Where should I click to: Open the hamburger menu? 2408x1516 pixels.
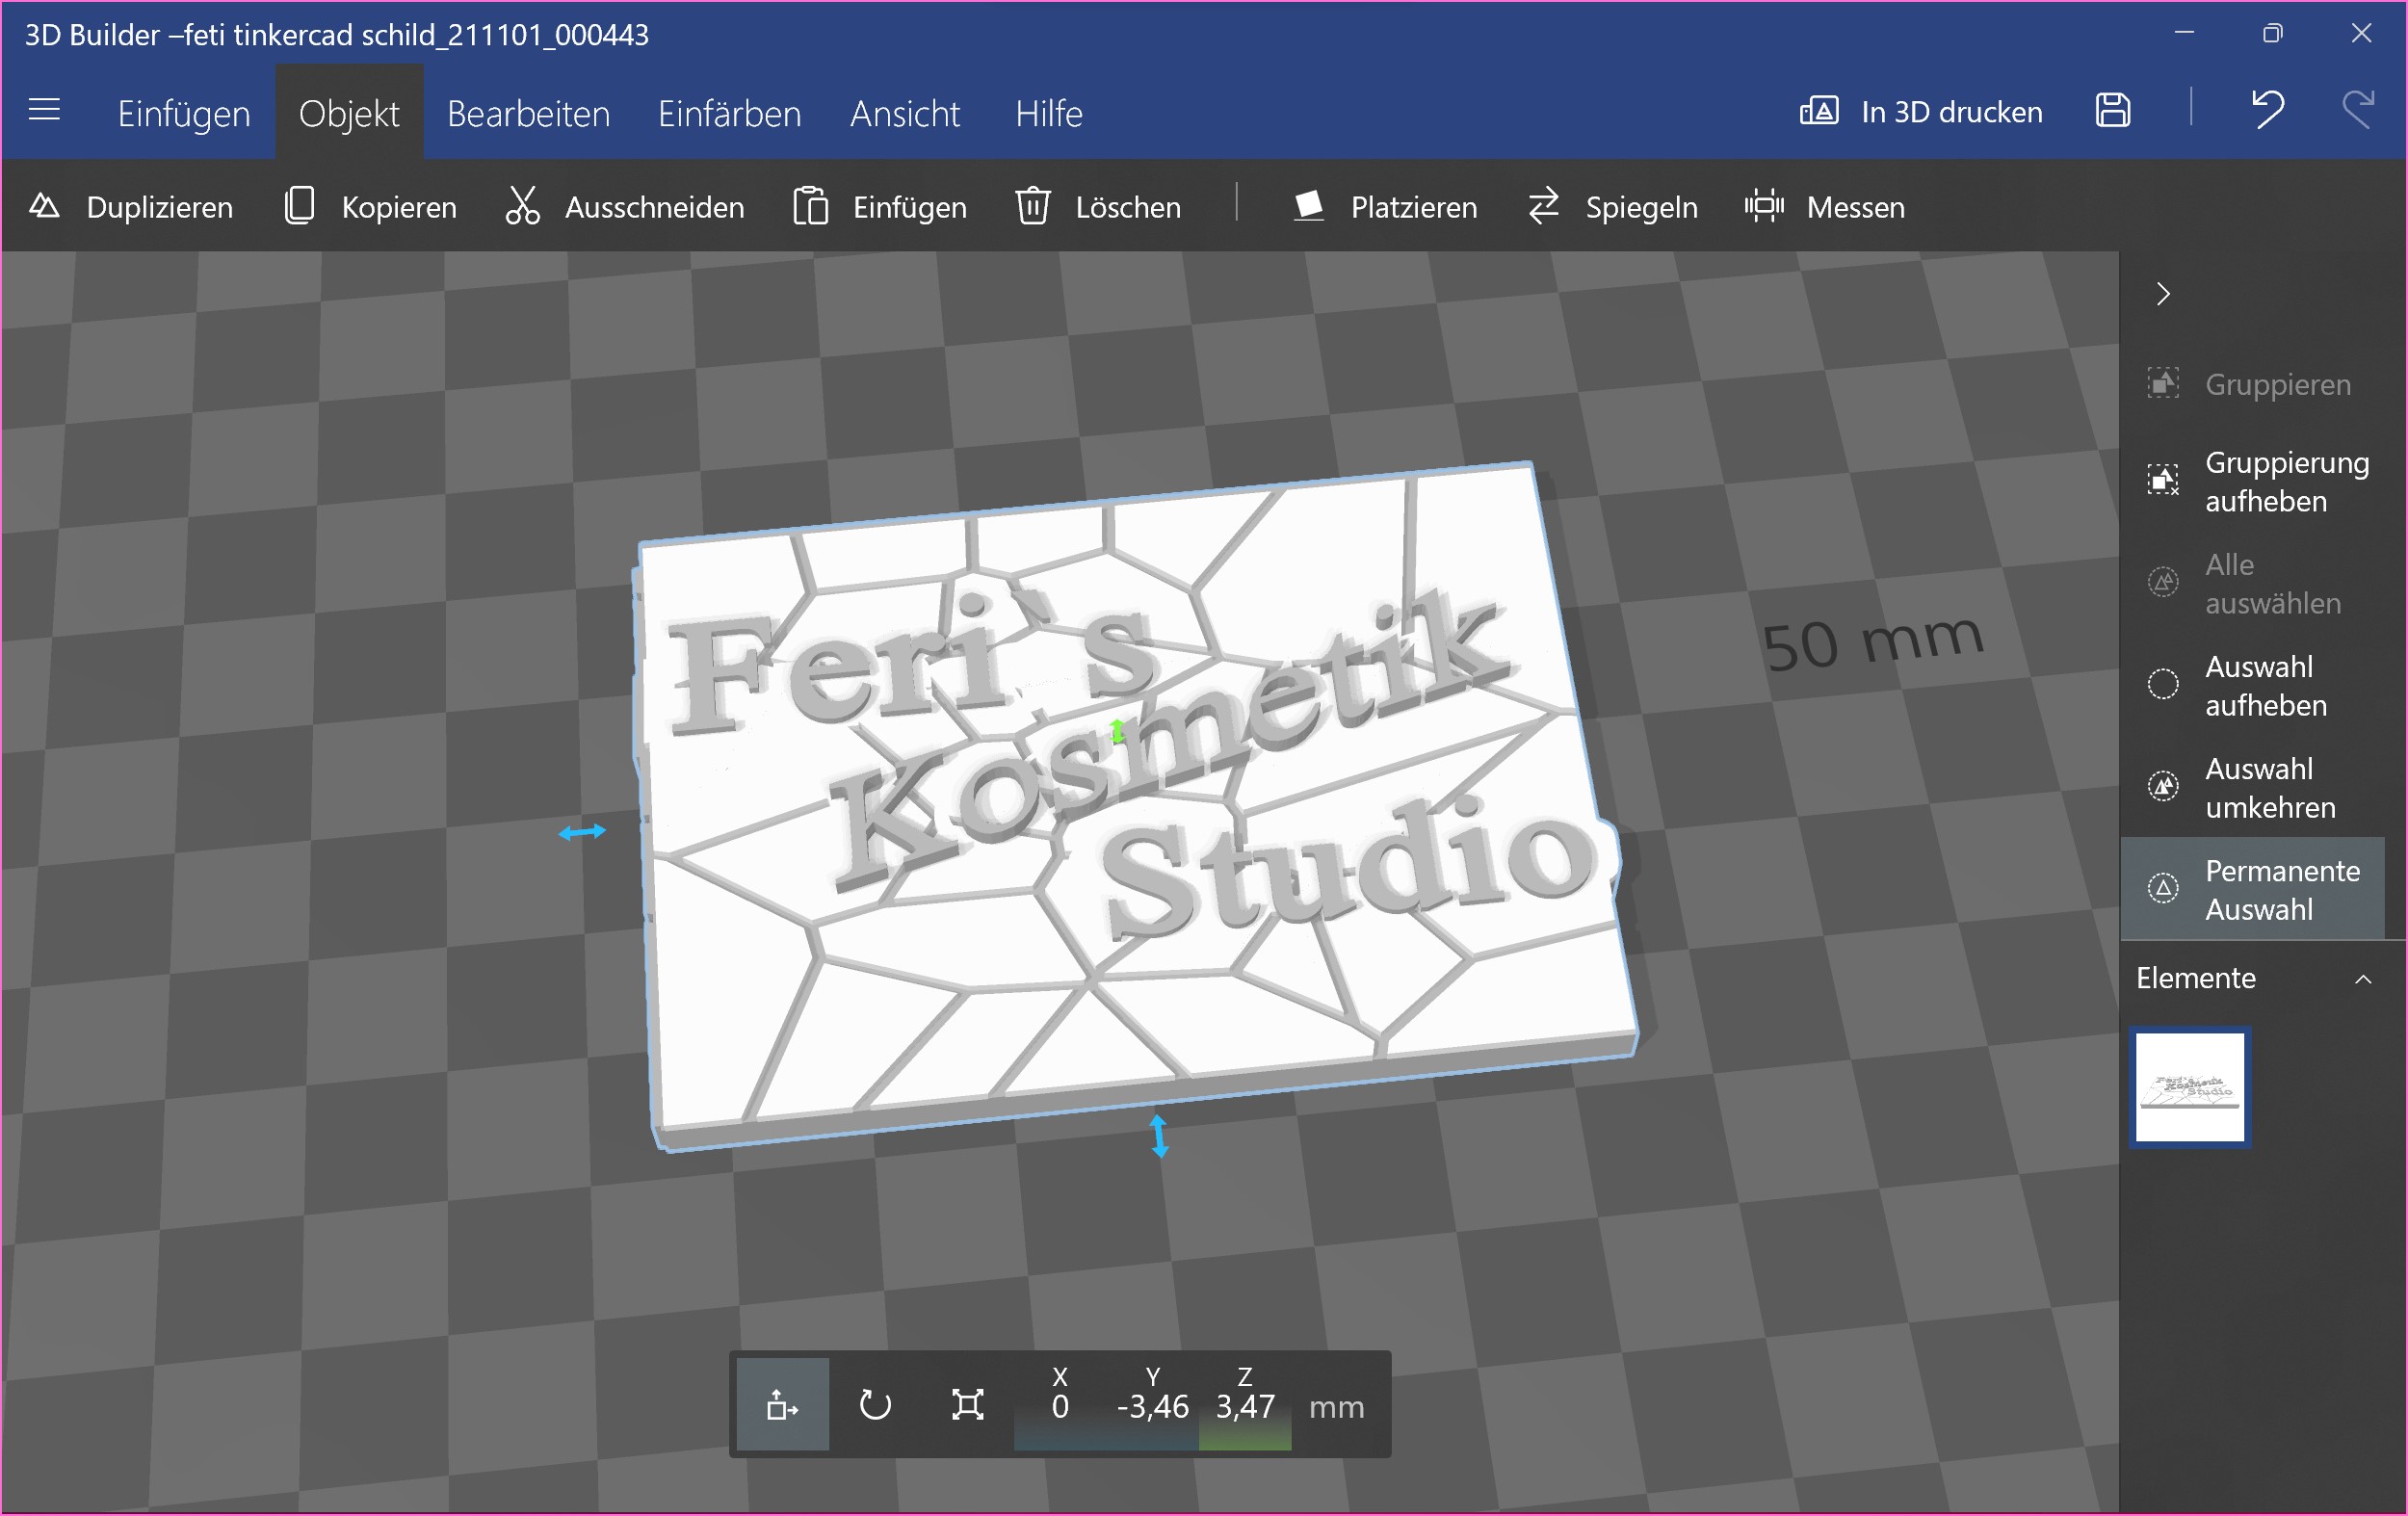pyautogui.click(x=44, y=110)
